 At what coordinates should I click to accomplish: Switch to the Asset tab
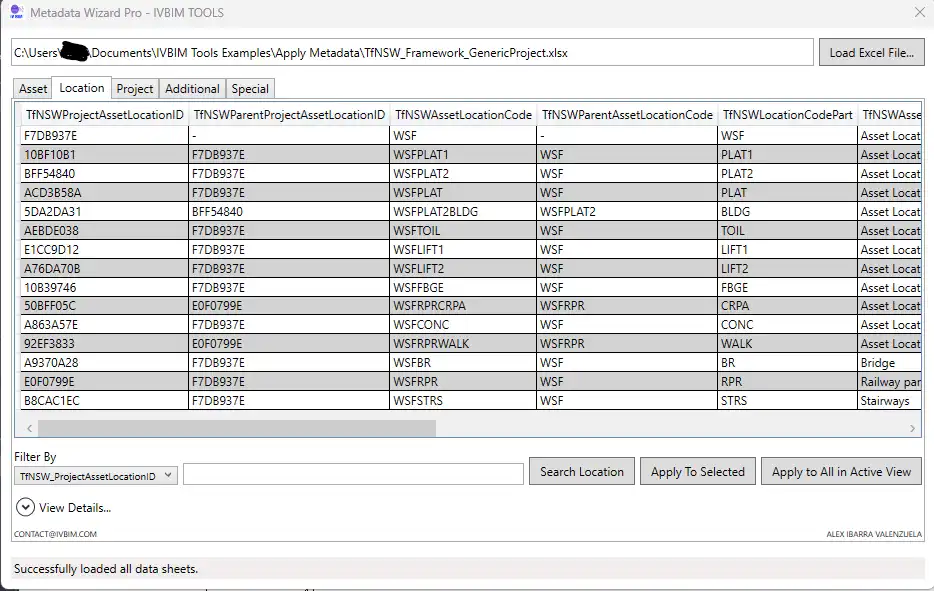coord(33,89)
